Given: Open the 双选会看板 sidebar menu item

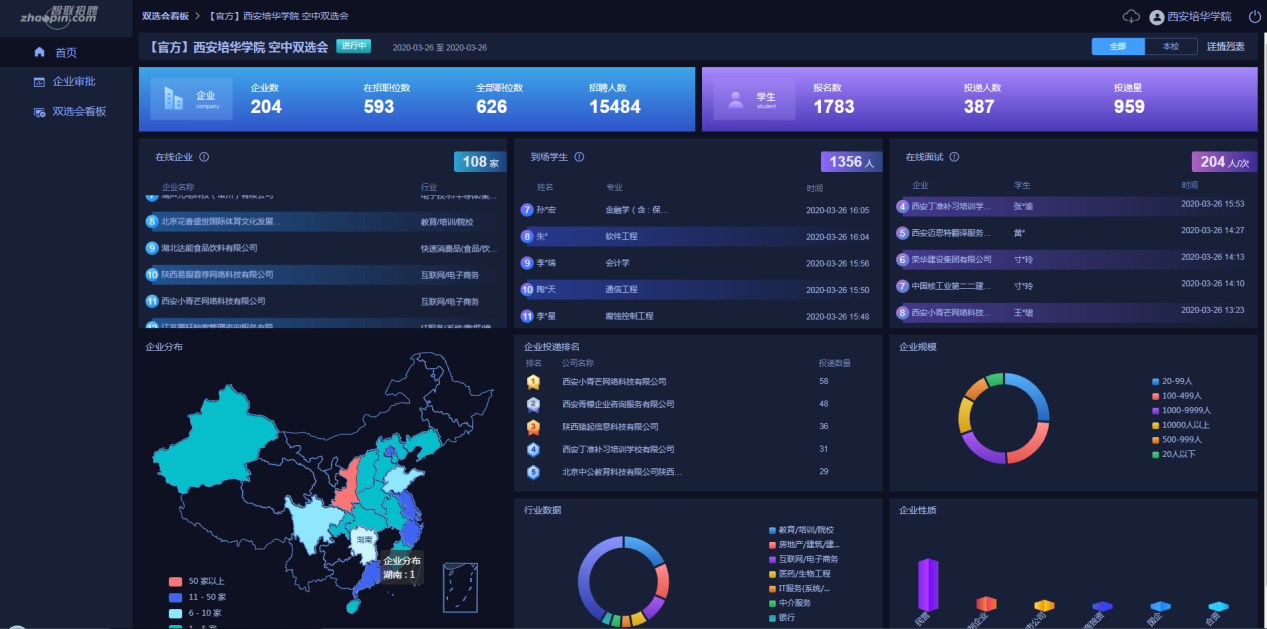Looking at the screenshot, I should tap(78, 112).
